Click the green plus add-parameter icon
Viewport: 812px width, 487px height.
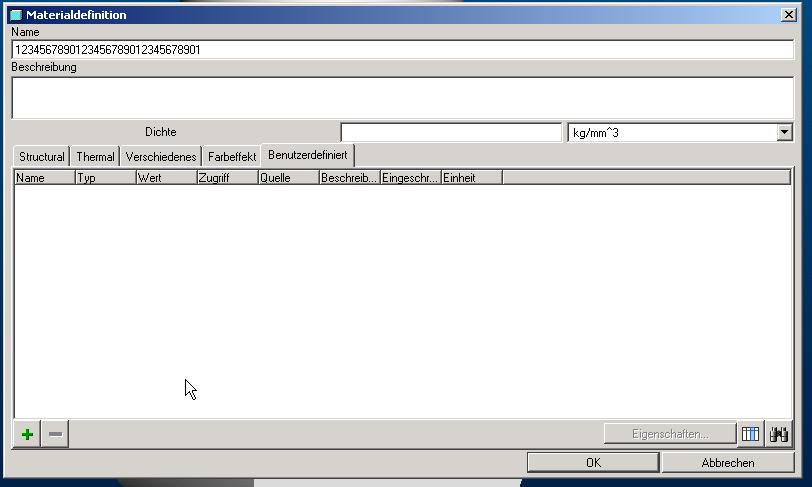coord(27,434)
